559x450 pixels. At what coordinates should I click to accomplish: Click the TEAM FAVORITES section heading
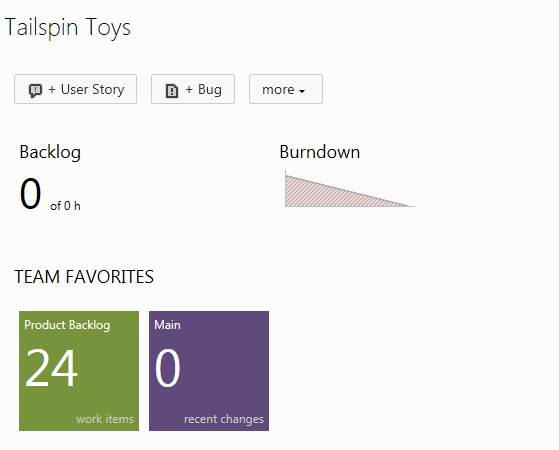(84, 277)
